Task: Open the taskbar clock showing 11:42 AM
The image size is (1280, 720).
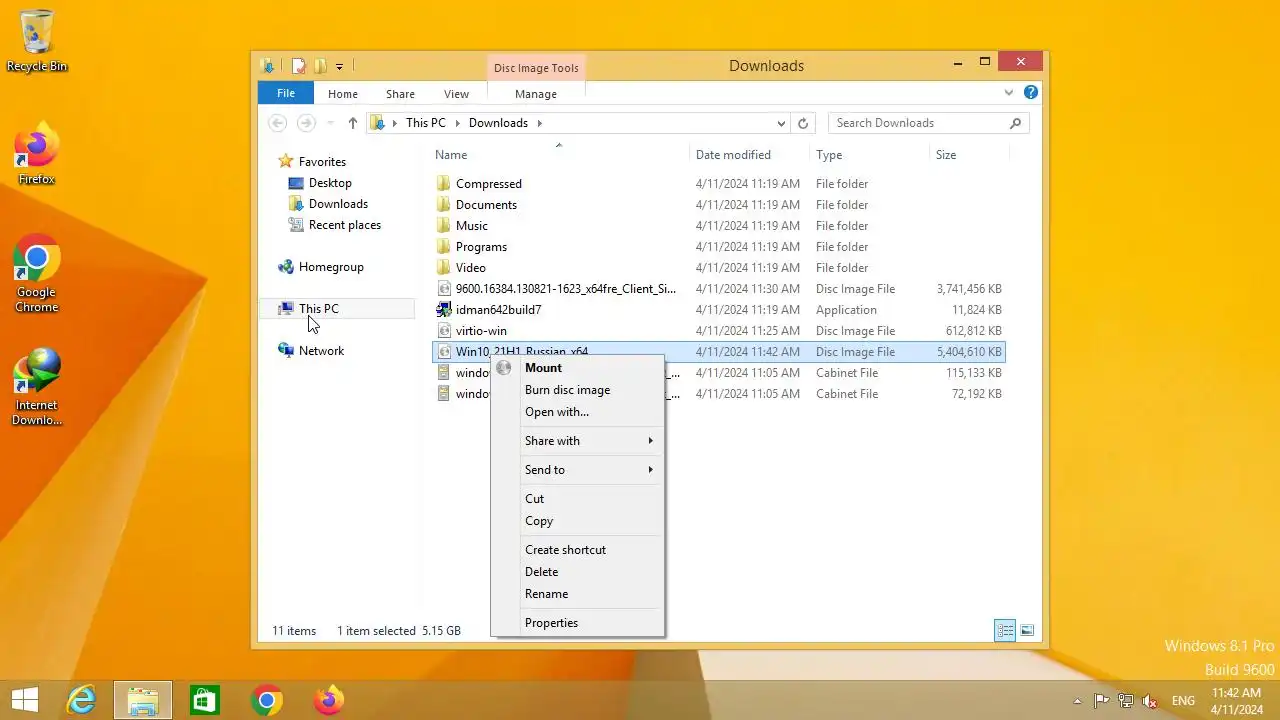Action: (1236, 701)
